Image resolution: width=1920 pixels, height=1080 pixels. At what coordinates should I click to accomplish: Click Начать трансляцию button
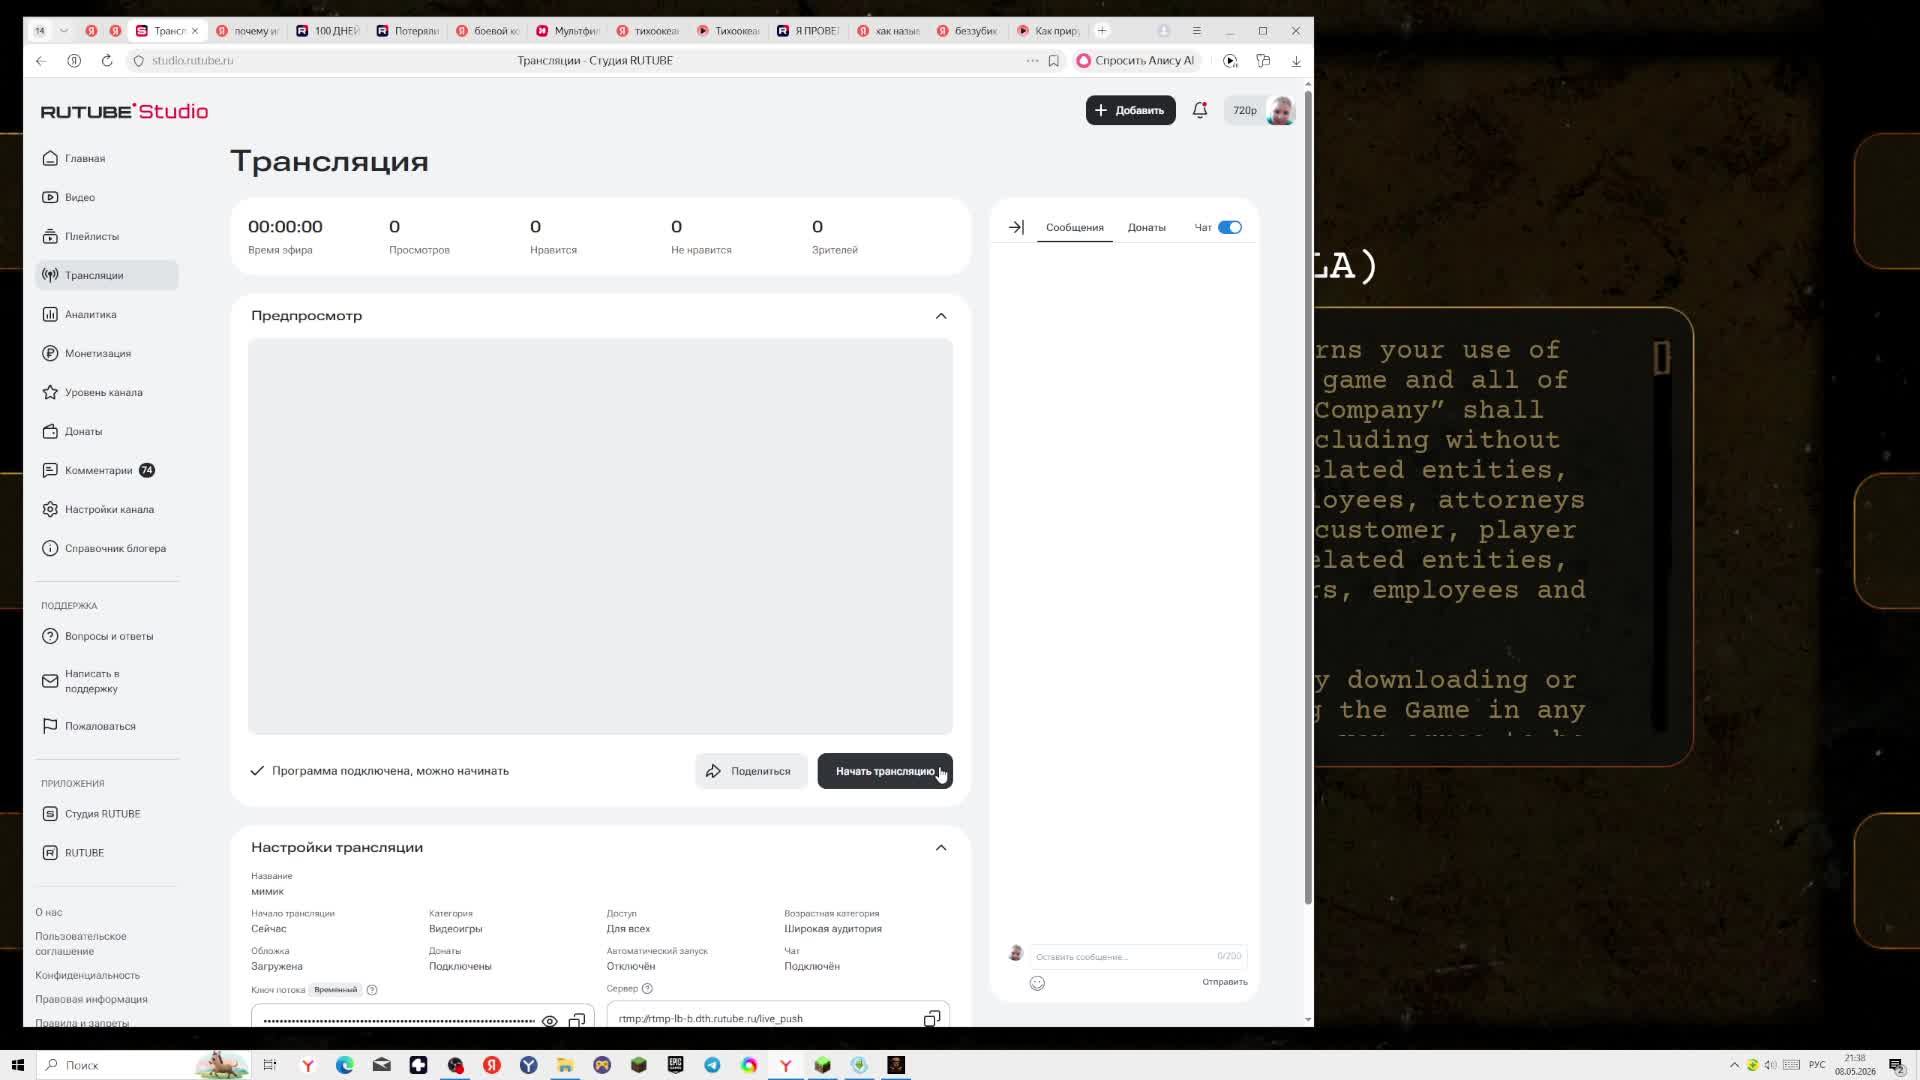(x=885, y=771)
